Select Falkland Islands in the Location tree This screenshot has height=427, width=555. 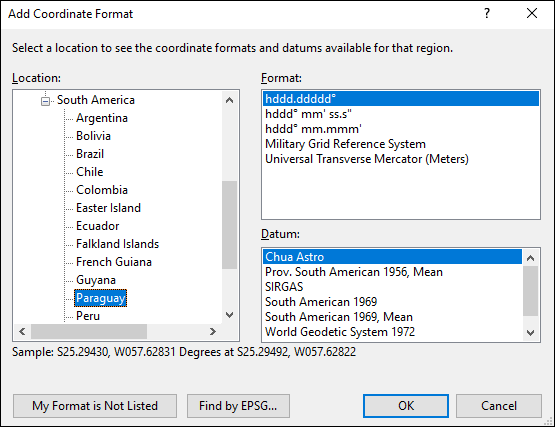[117, 244]
